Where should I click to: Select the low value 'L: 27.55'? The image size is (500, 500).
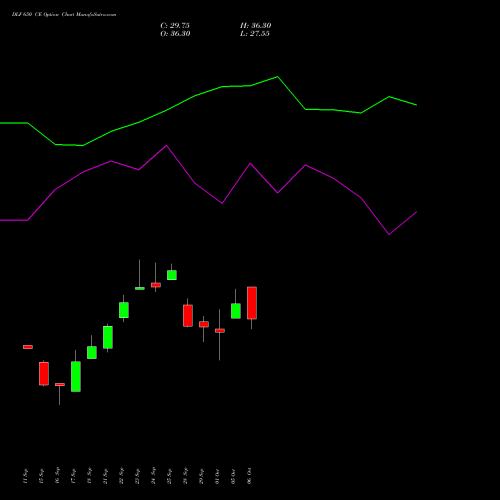click(255, 34)
